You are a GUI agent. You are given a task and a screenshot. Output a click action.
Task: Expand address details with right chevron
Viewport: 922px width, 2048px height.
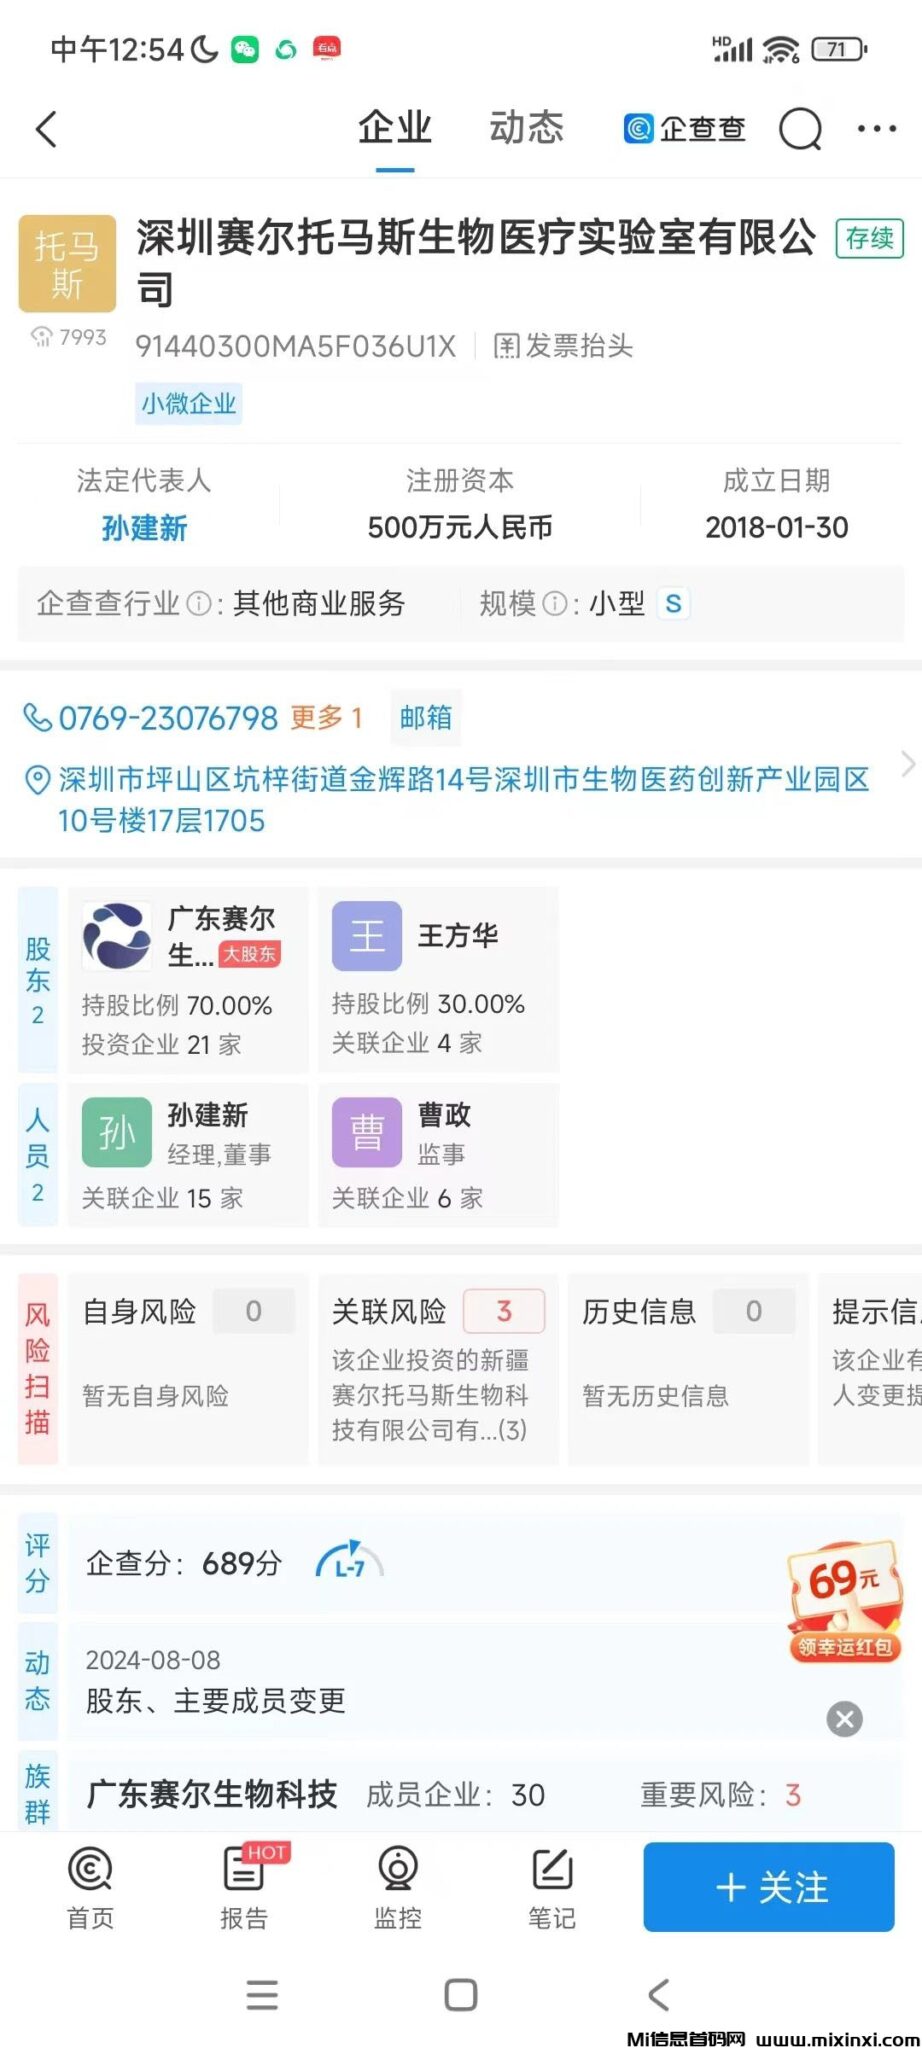tap(907, 764)
